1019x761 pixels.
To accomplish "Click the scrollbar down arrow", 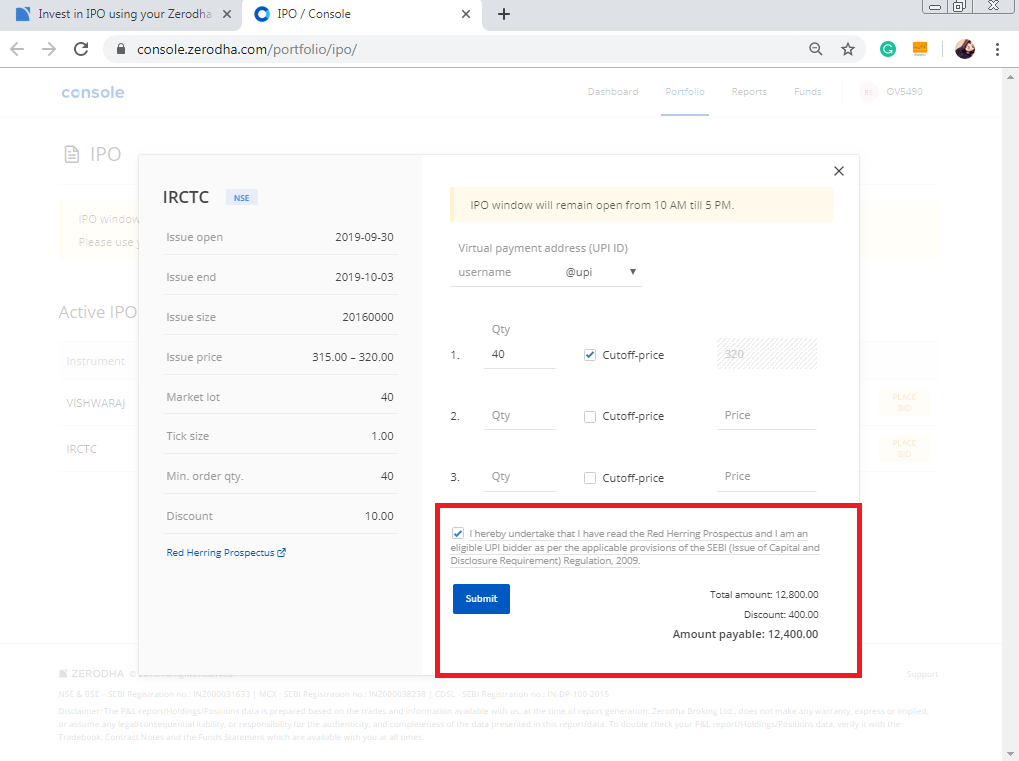I will [1011, 753].
